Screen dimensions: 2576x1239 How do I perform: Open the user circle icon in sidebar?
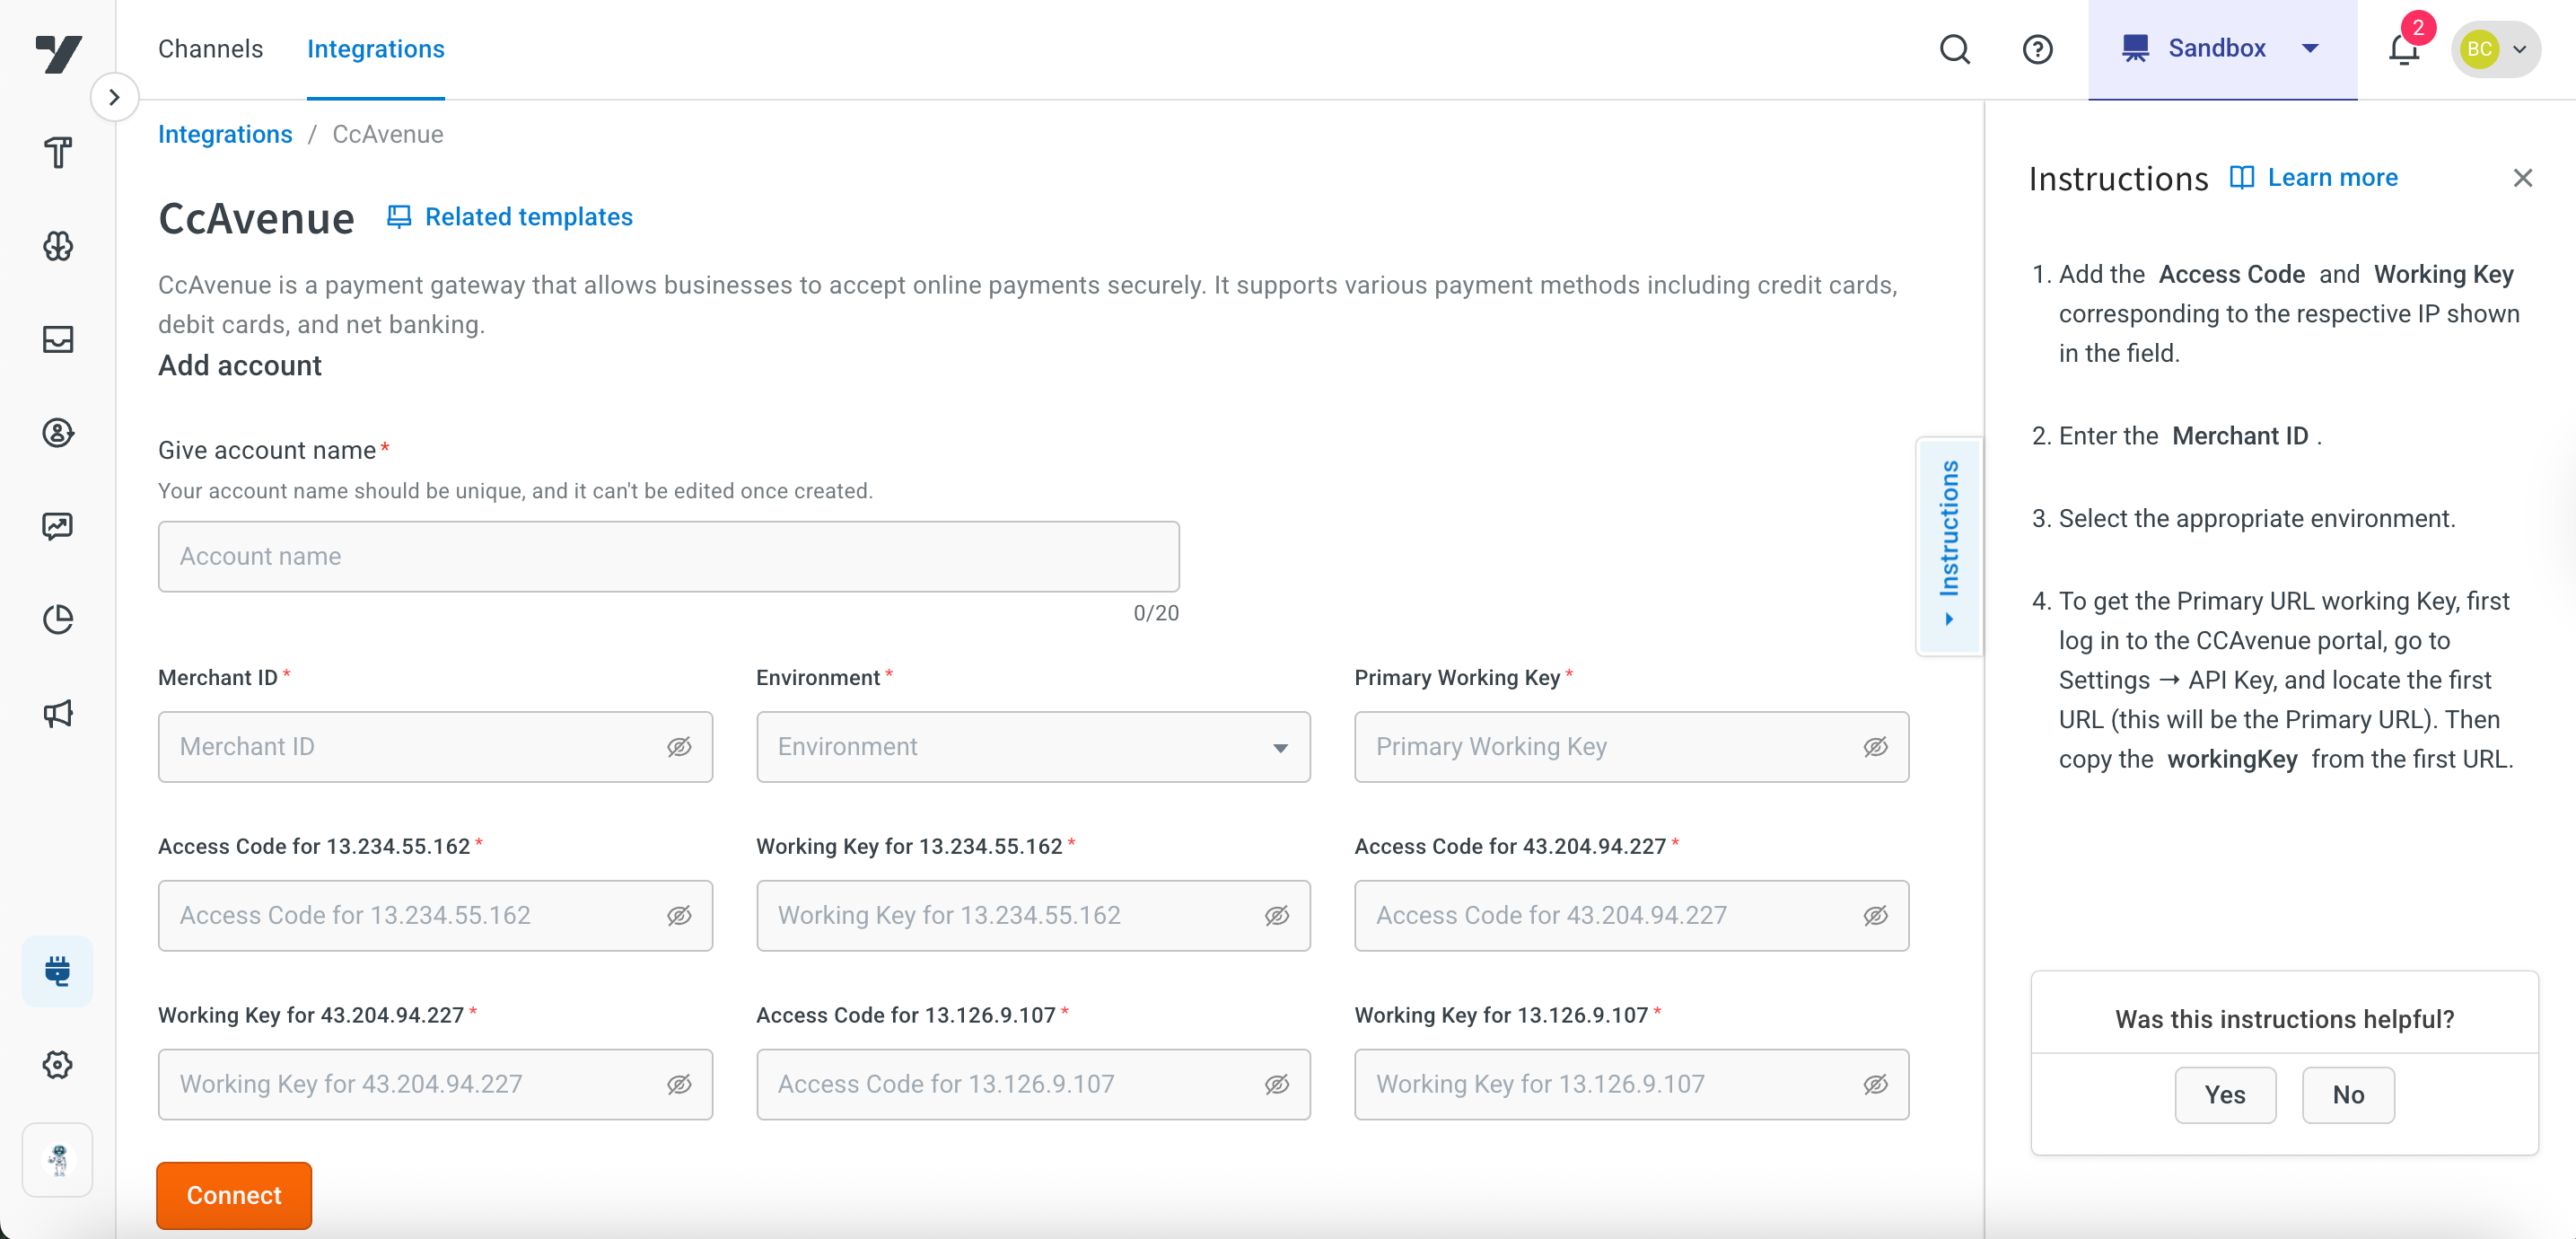[58, 432]
